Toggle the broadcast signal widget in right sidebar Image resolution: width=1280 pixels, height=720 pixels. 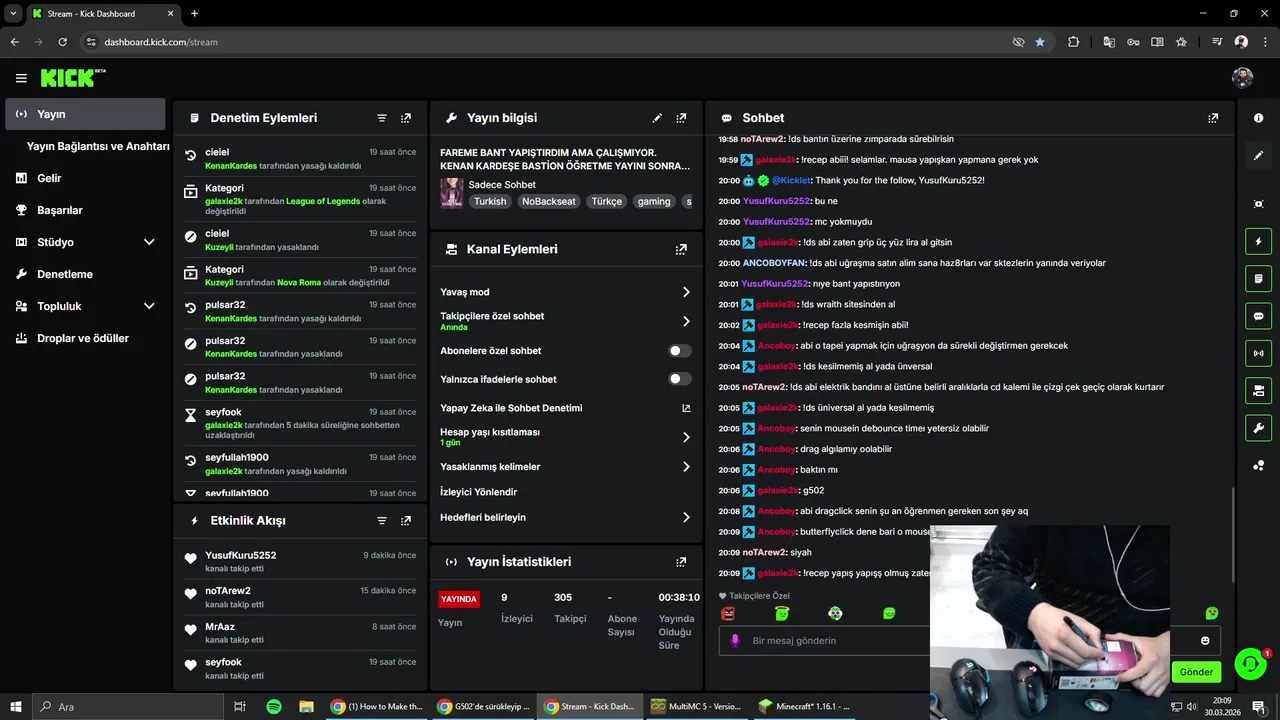pos(1258,353)
